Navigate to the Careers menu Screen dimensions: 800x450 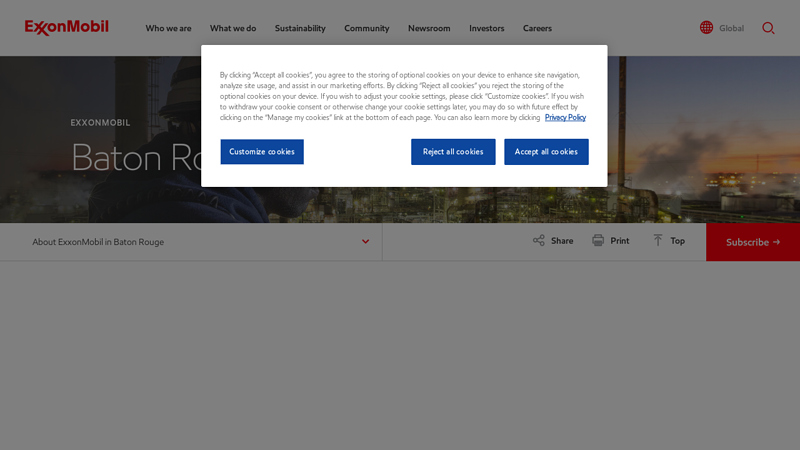coord(537,28)
